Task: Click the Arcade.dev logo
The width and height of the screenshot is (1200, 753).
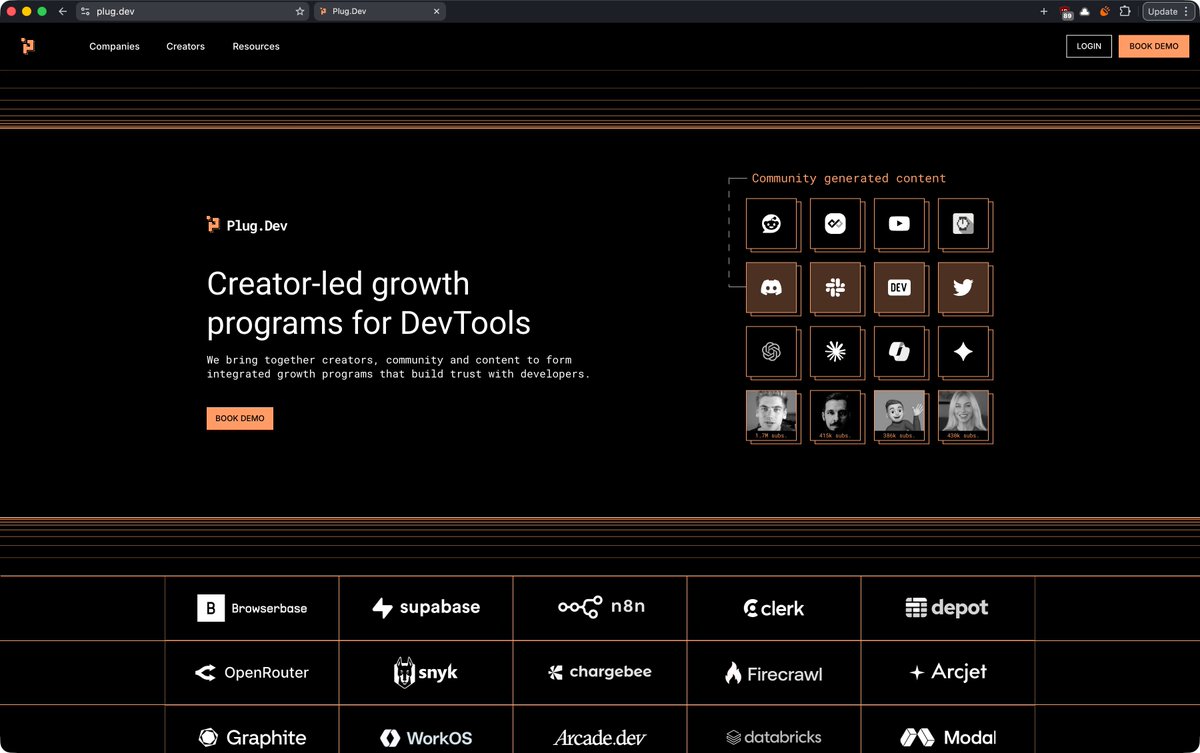Action: pyautogui.click(x=600, y=738)
